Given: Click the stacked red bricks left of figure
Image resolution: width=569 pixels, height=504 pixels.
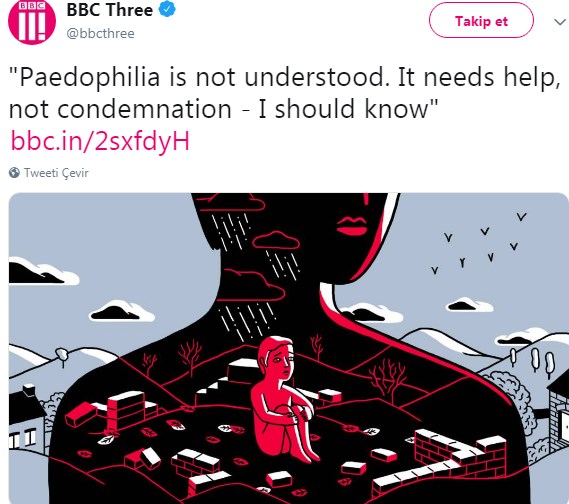Looking at the screenshot, I should pyautogui.click(x=126, y=408).
